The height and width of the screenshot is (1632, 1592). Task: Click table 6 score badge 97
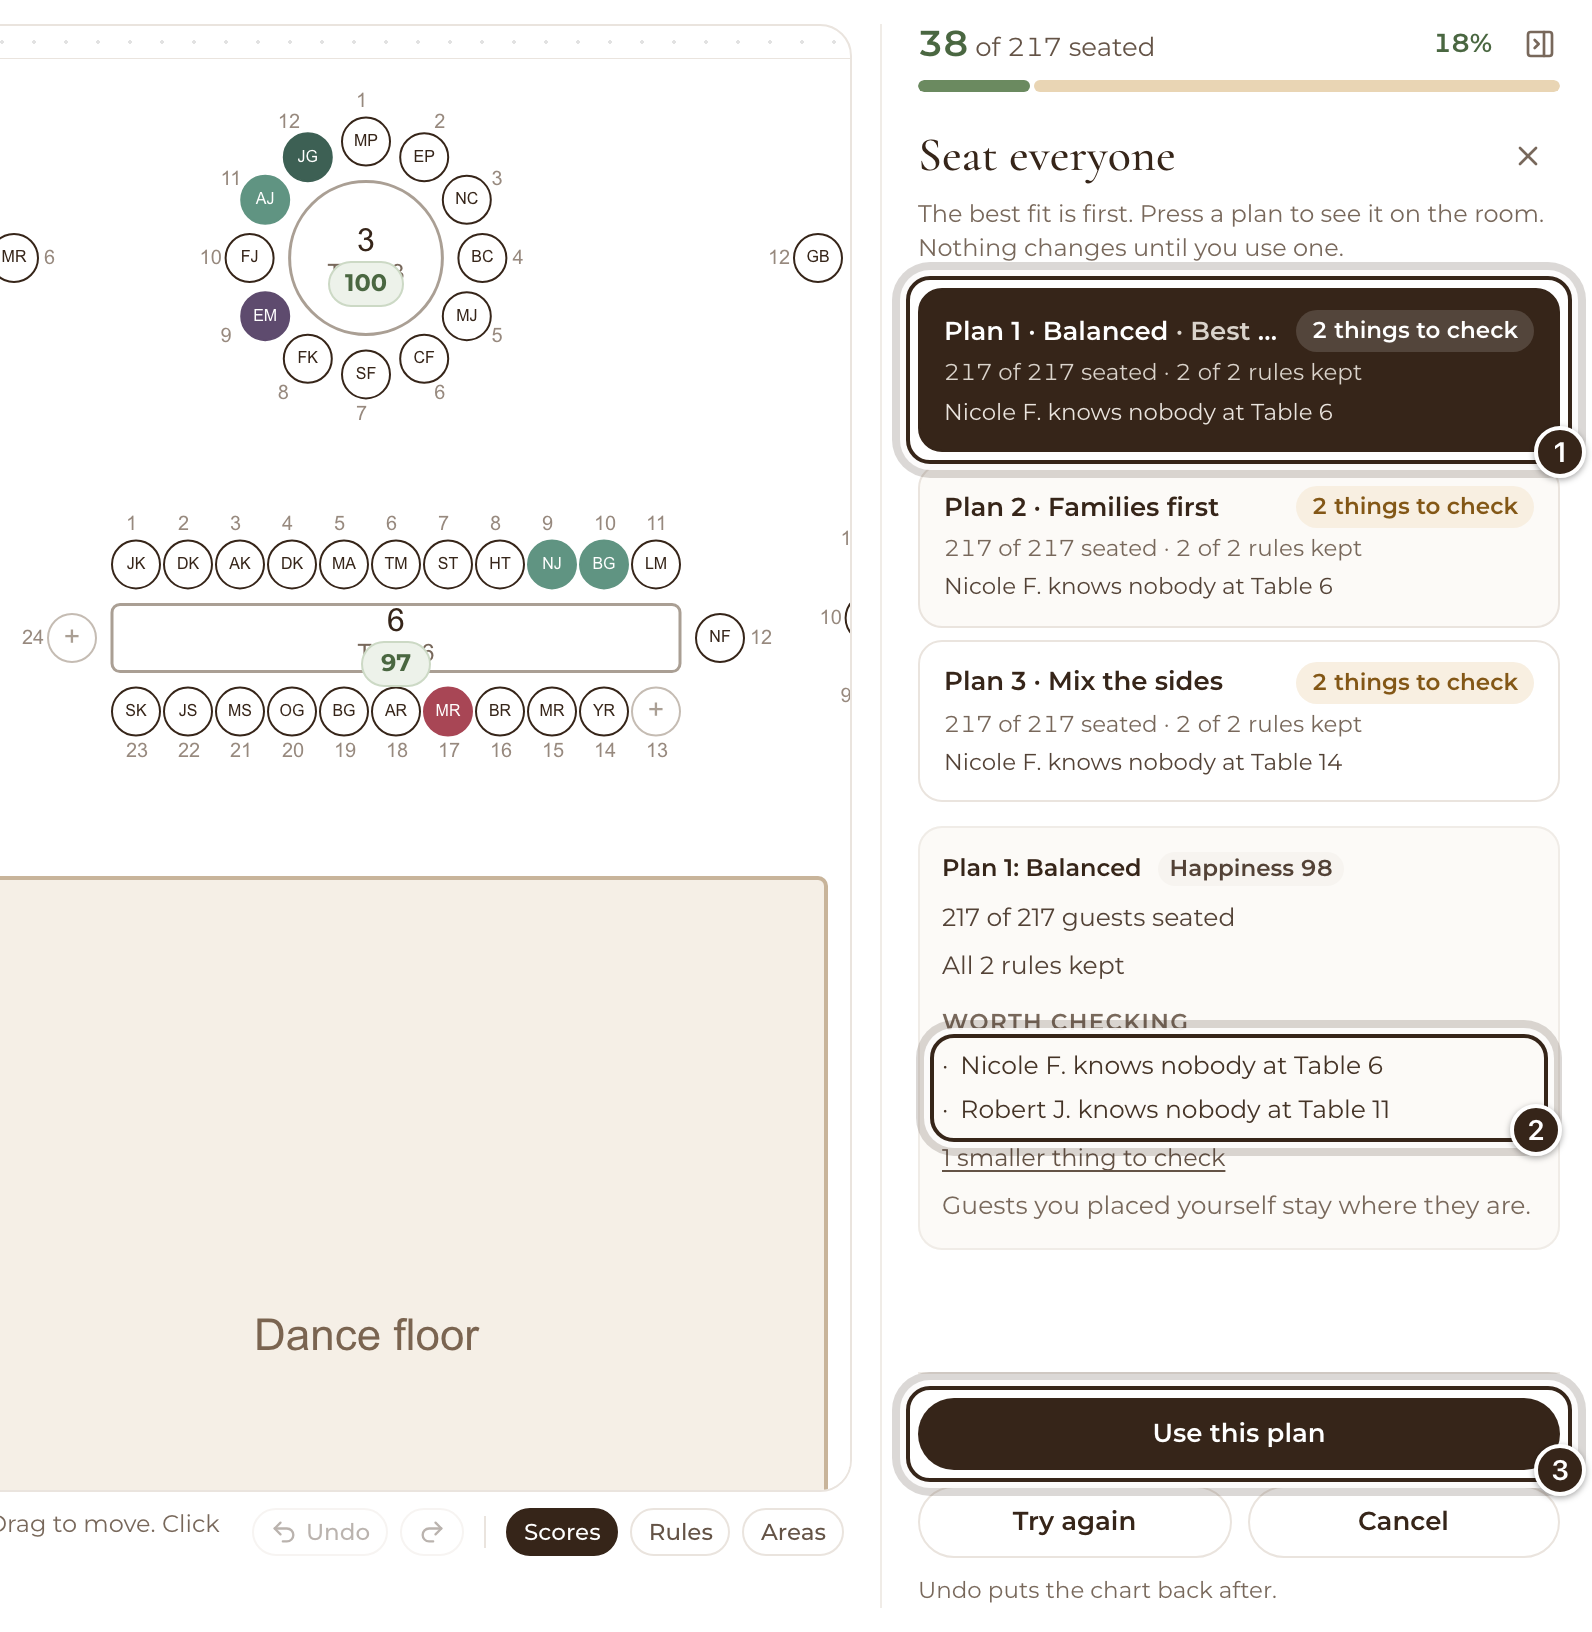point(396,663)
